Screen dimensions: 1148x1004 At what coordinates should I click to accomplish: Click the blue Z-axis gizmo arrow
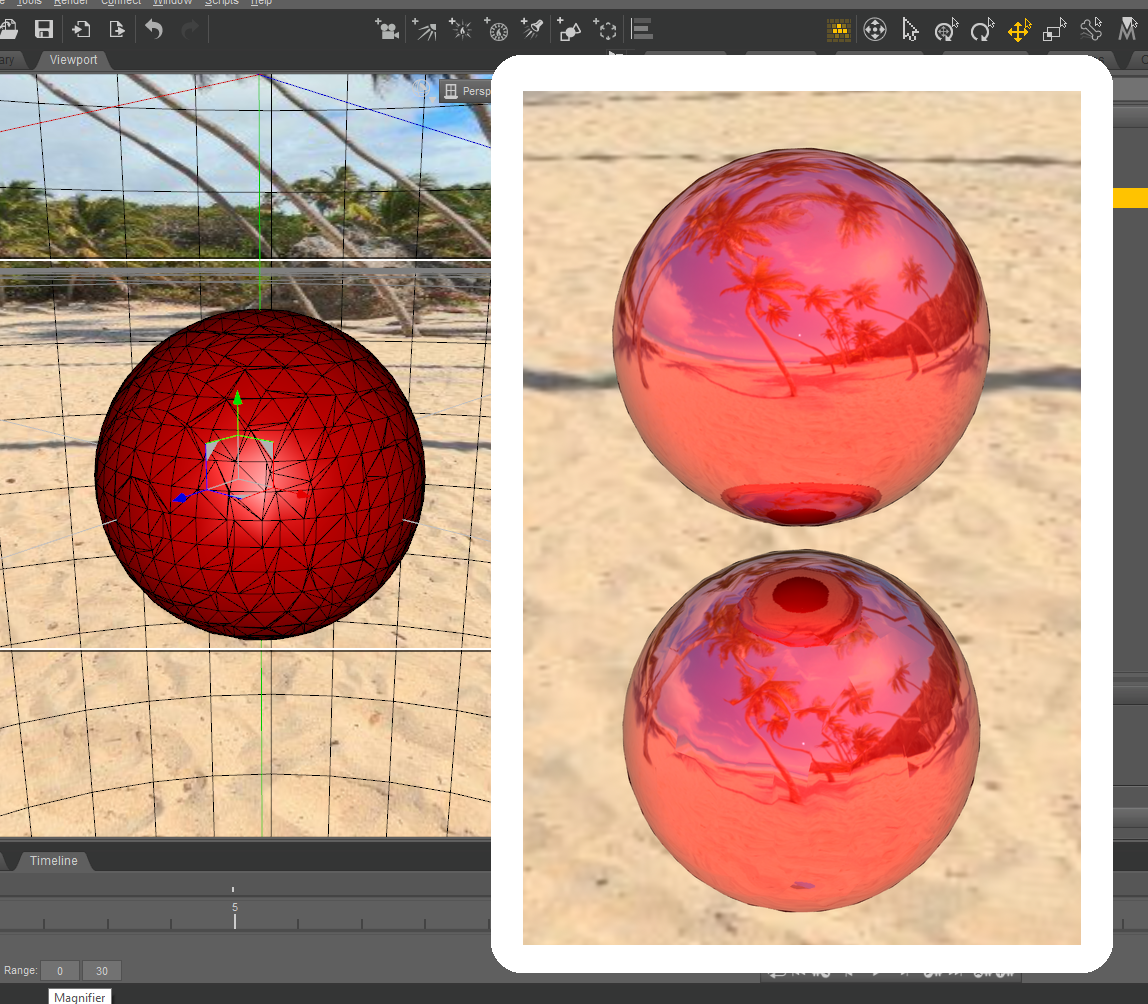click(x=180, y=498)
